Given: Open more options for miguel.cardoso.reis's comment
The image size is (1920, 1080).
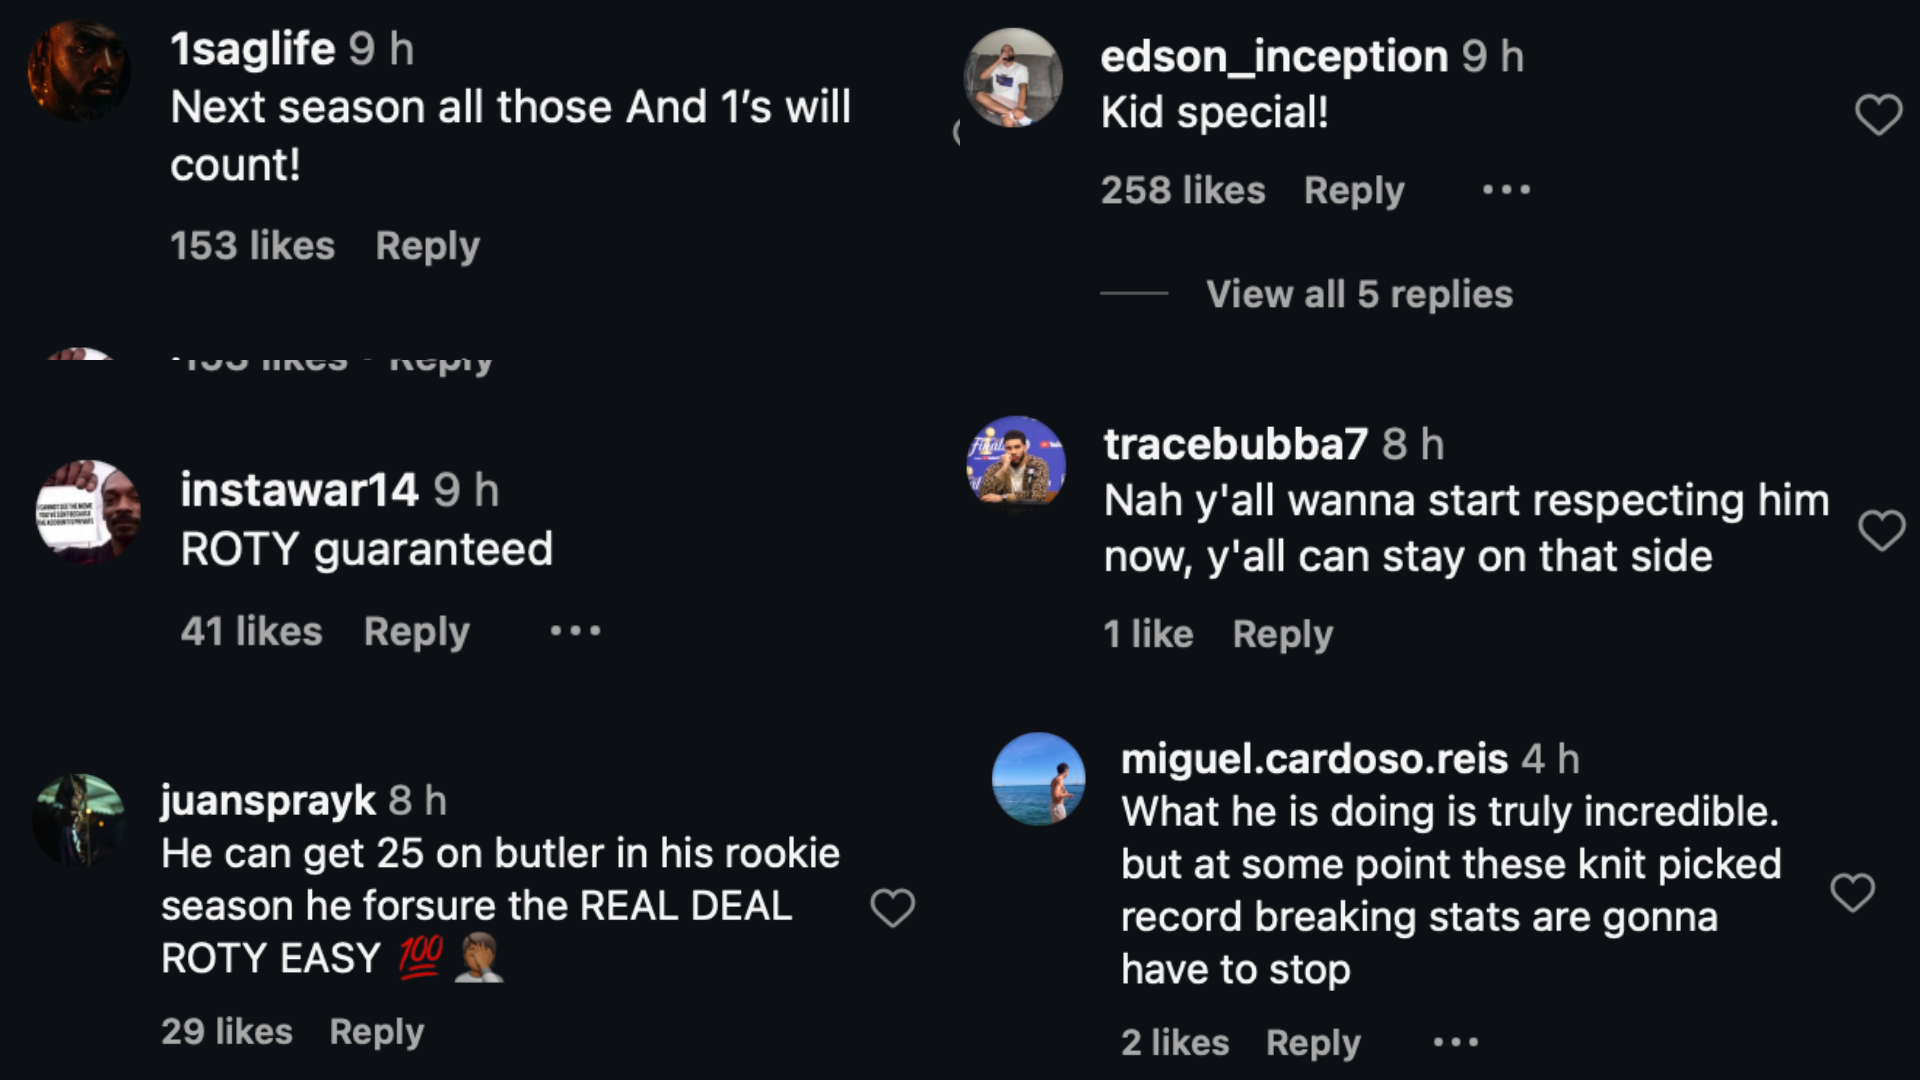Looking at the screenshot, I should point(1455,1042).
